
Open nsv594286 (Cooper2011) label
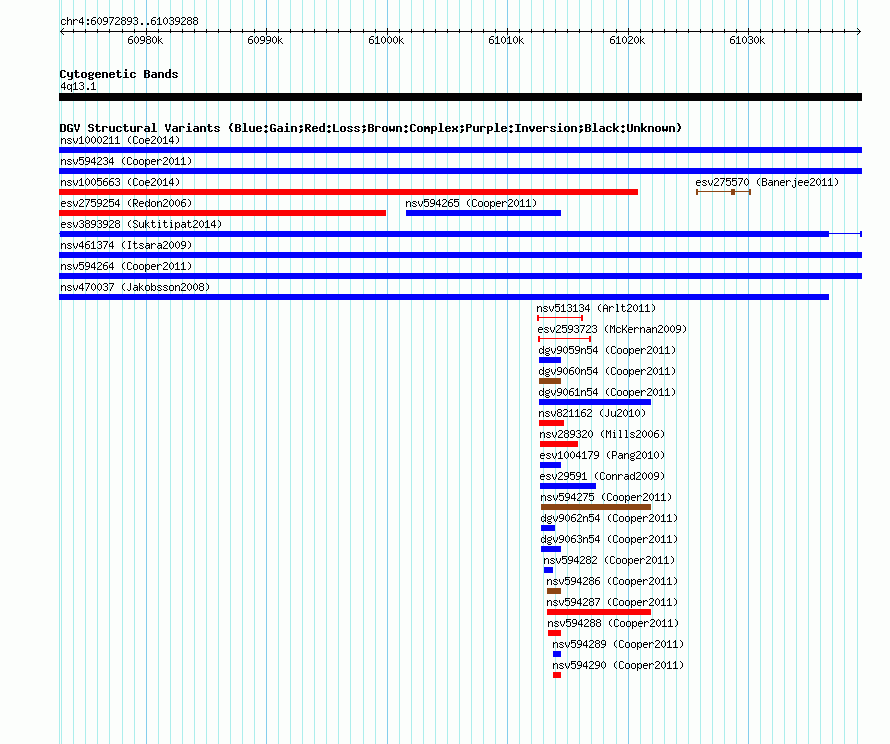(x=612, y=581)
